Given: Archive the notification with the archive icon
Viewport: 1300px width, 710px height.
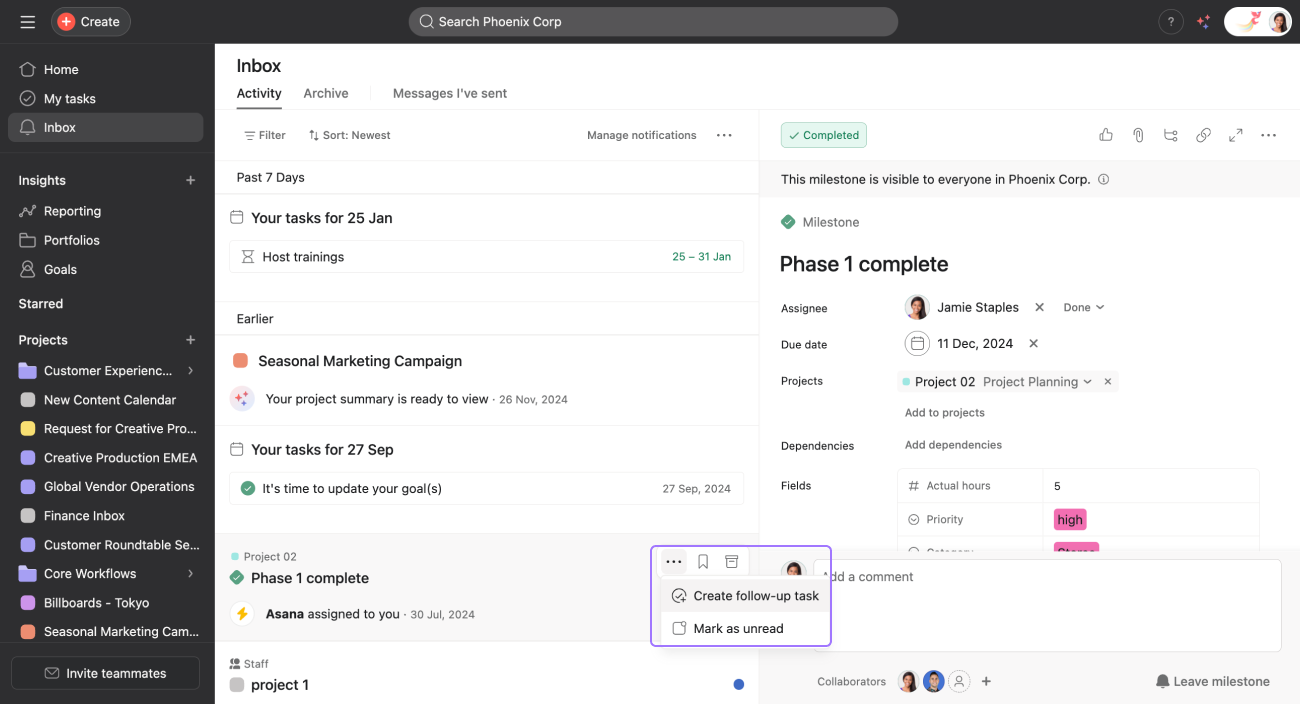Looking at the screenshot, I should [731, 561].
